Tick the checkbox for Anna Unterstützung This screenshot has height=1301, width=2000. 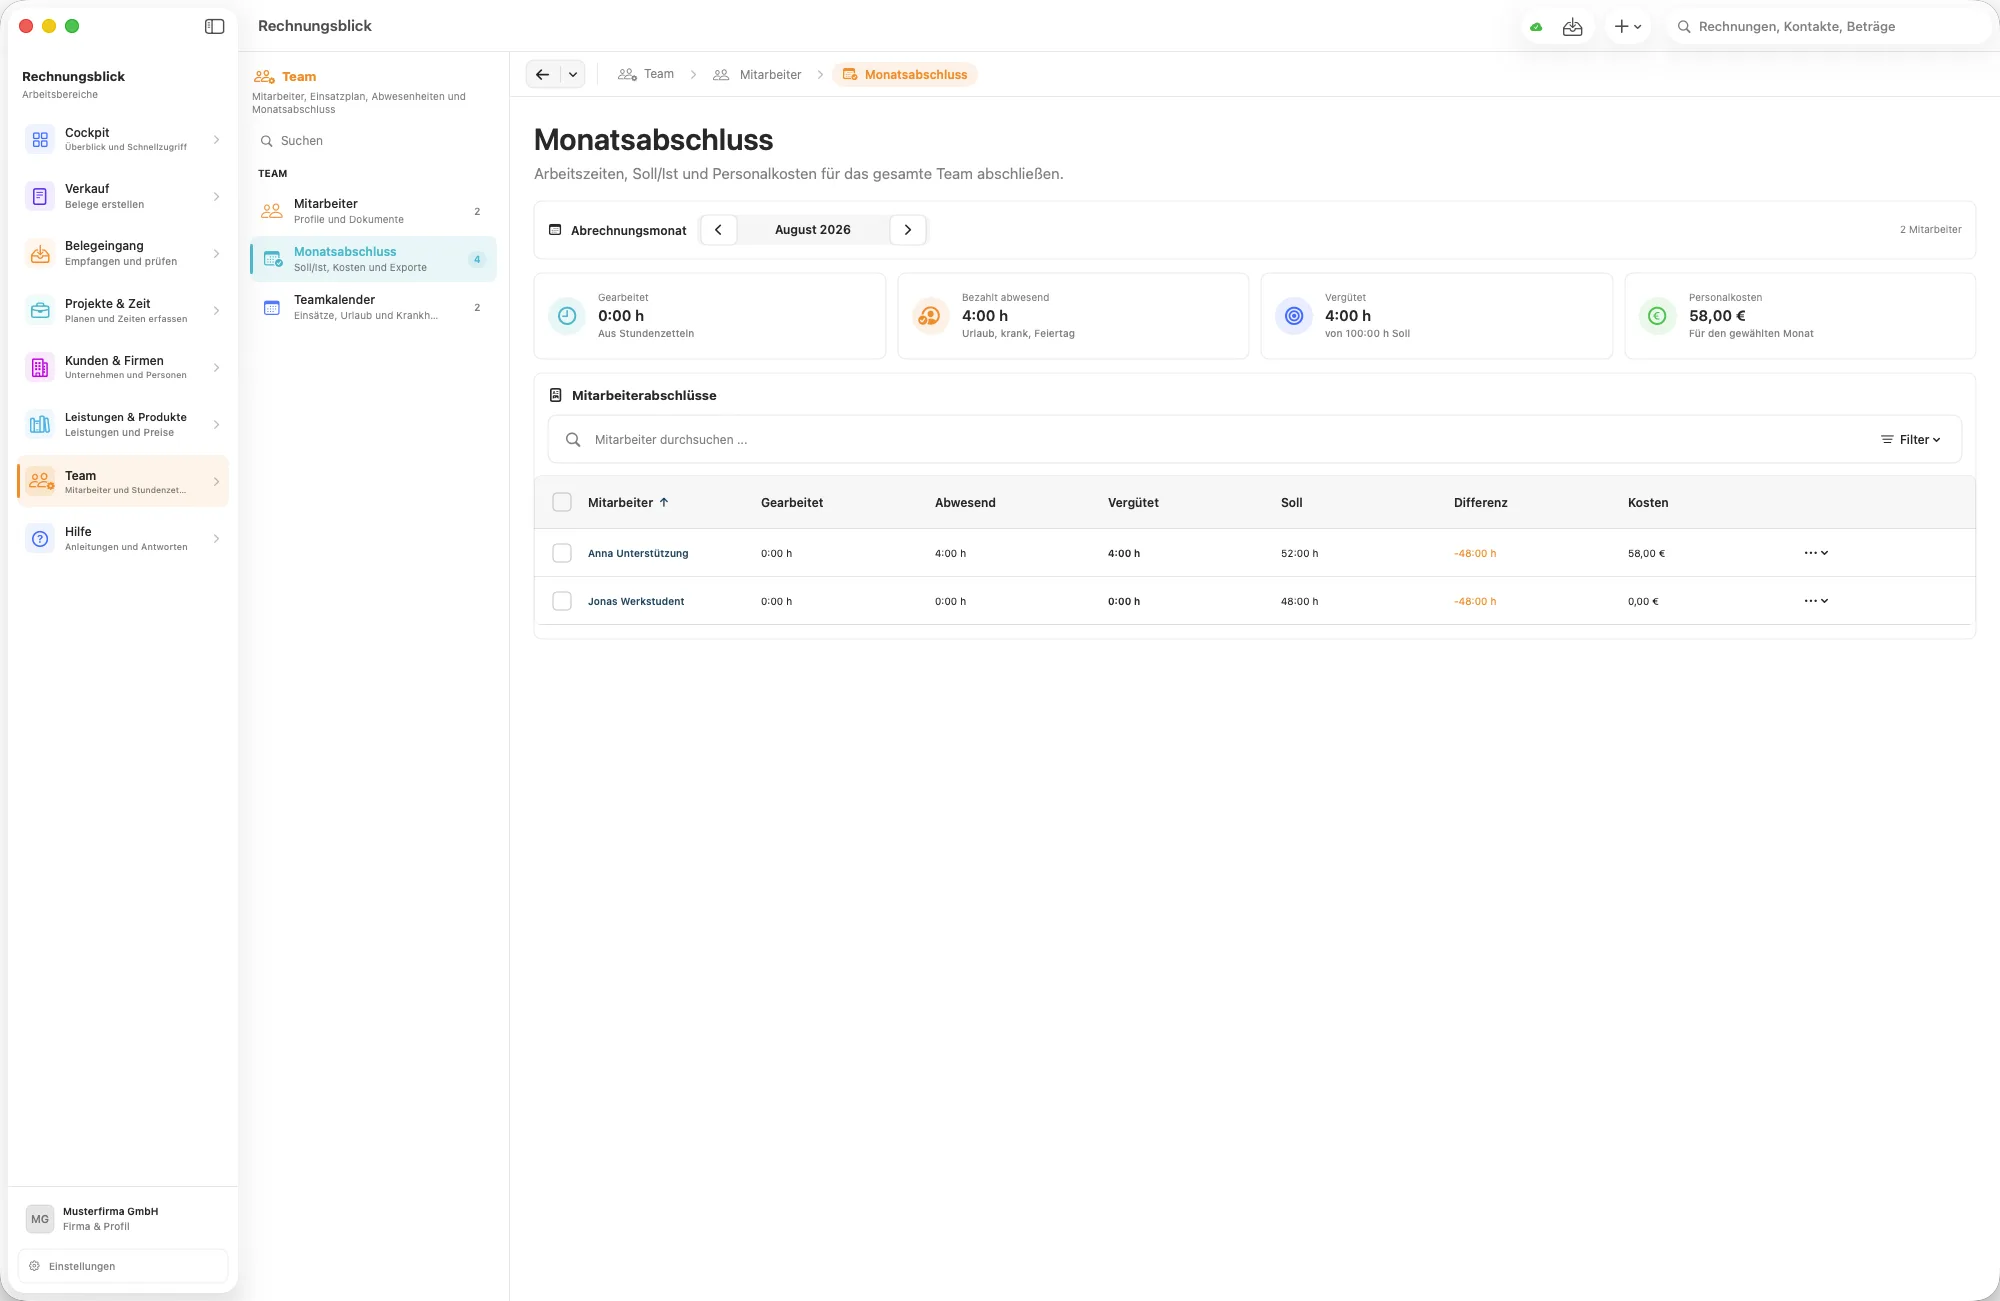click(x=562, y=553)
